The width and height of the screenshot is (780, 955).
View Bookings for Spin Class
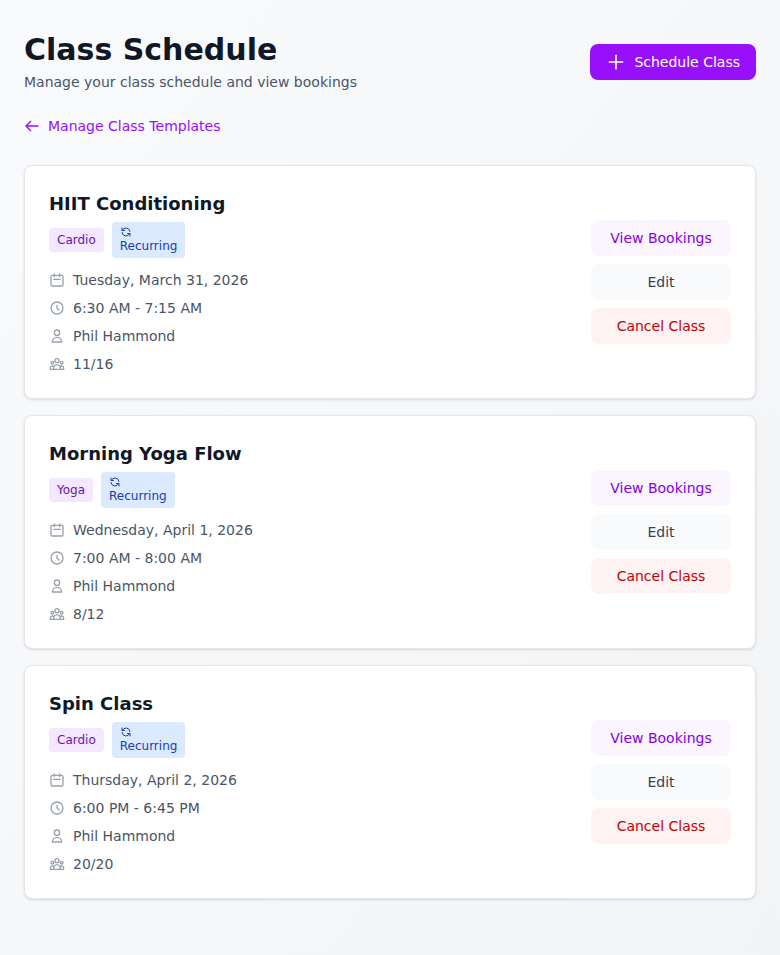click(x=660, y=738)
